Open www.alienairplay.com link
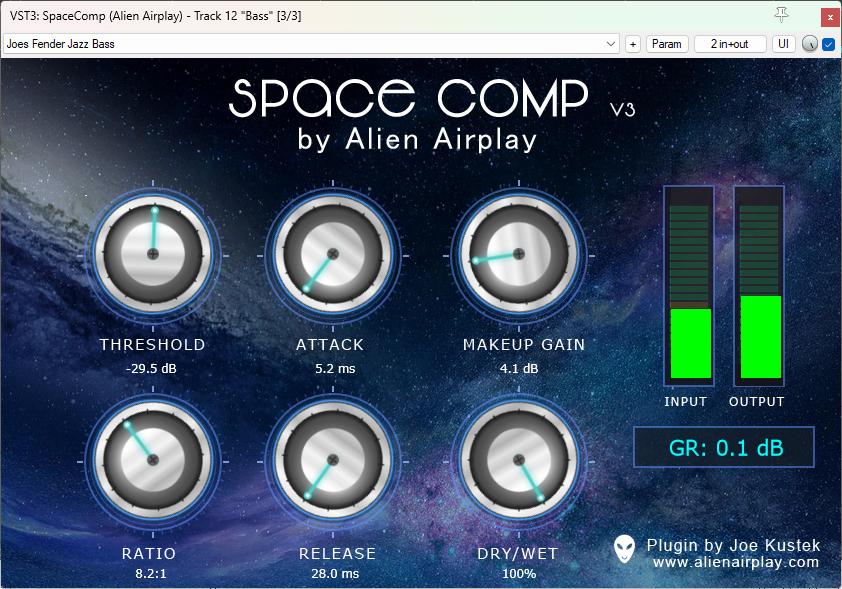Screen dimensions: 842x589 (x=735, y=563)
